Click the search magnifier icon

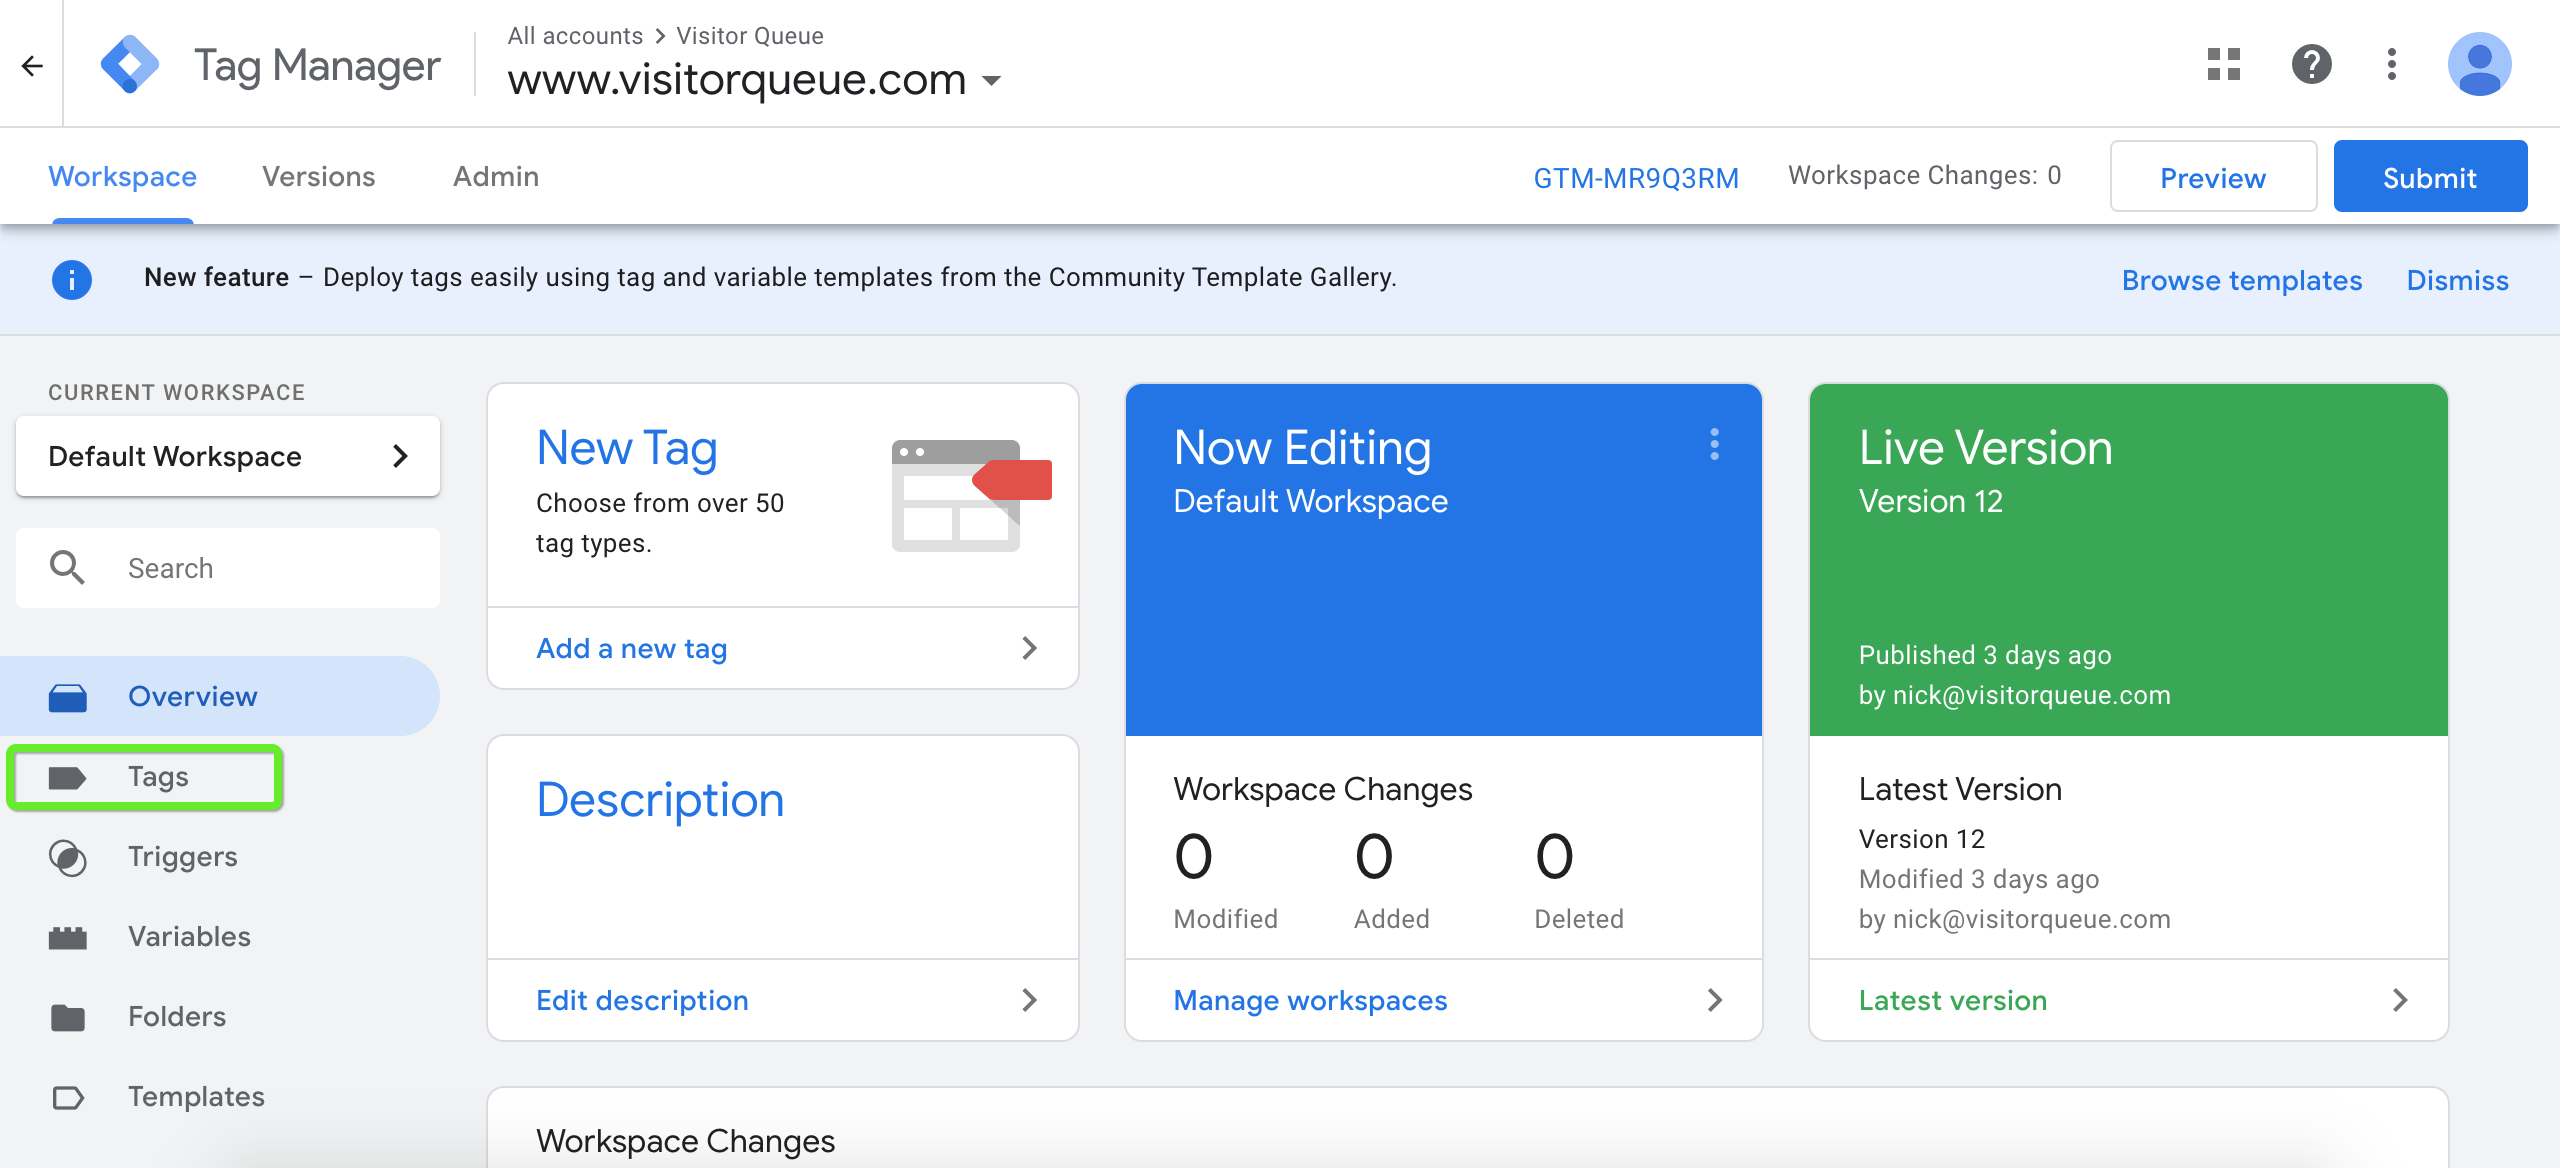coord(68,567)
